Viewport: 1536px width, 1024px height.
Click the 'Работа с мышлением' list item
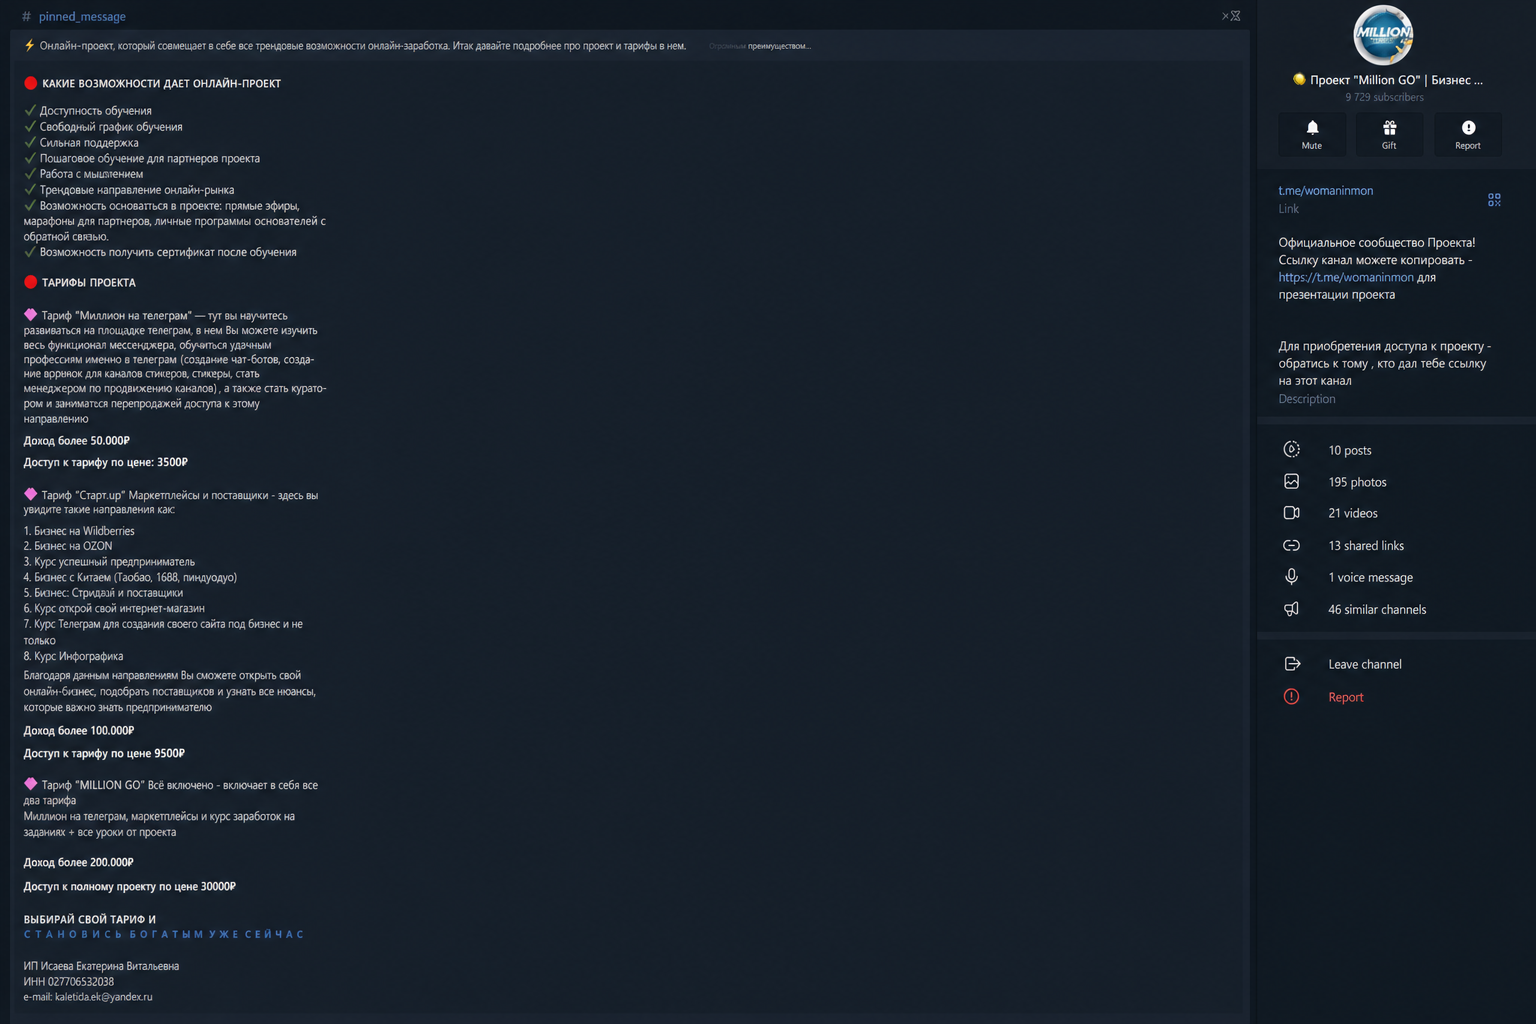click(x=91, y=174)
